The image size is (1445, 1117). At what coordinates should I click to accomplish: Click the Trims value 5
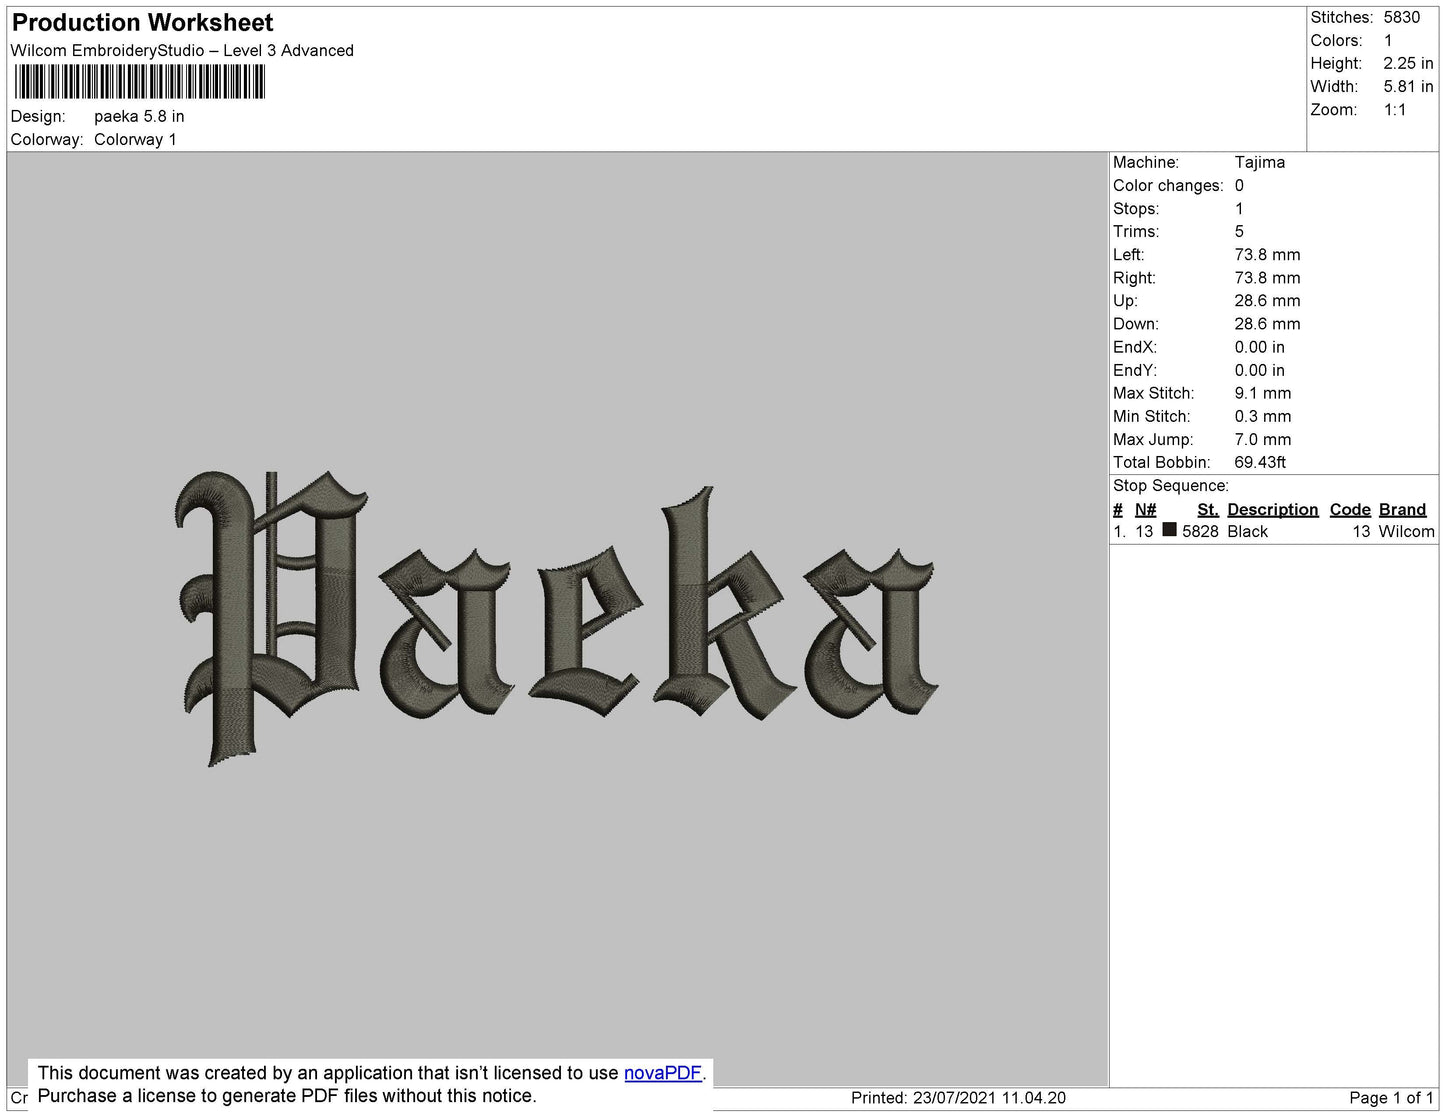(1239, 232)
